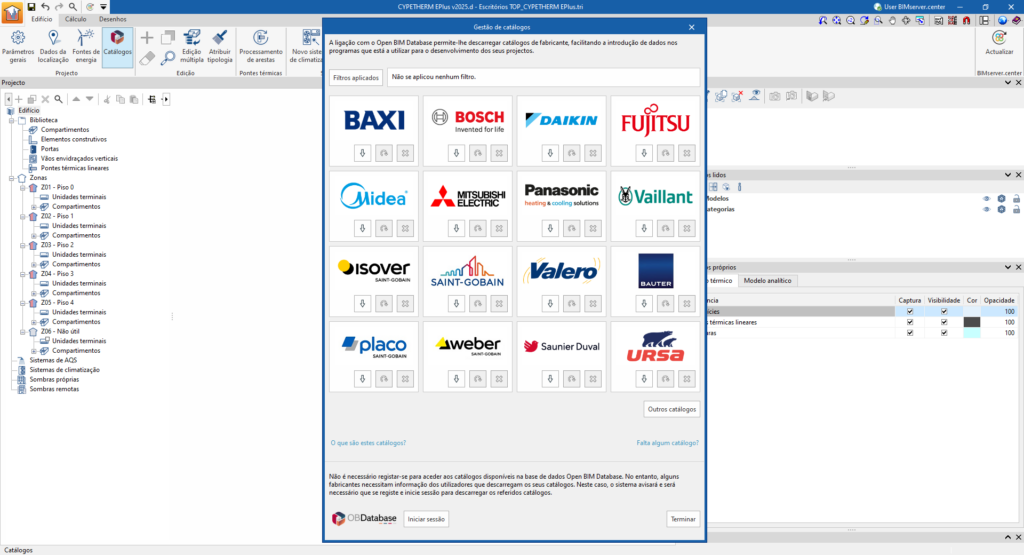Toggle Visibilidade checkbox for térmicas lineares row
Viewport: 1024px width, 555px height.
click(944, 322)
